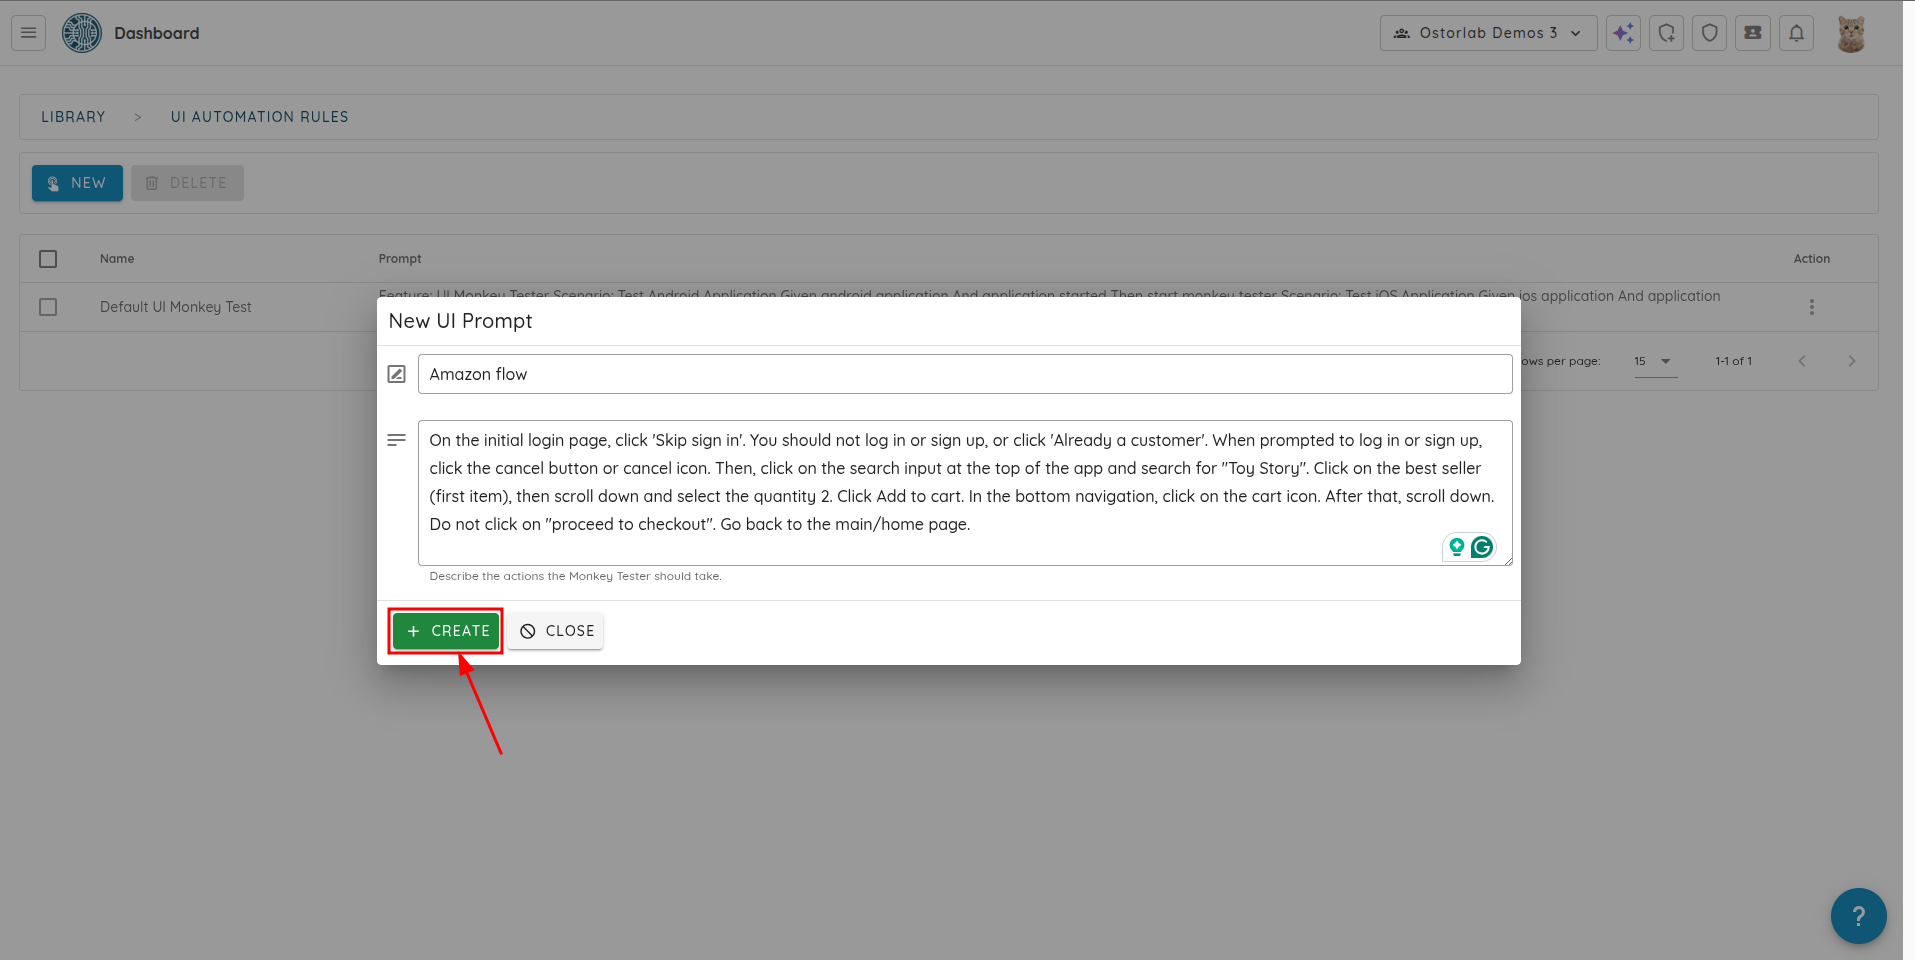This screenshot has height=960, width=1915.
Task: Open the help question mark bubble
Action: tap(1858, 916)
